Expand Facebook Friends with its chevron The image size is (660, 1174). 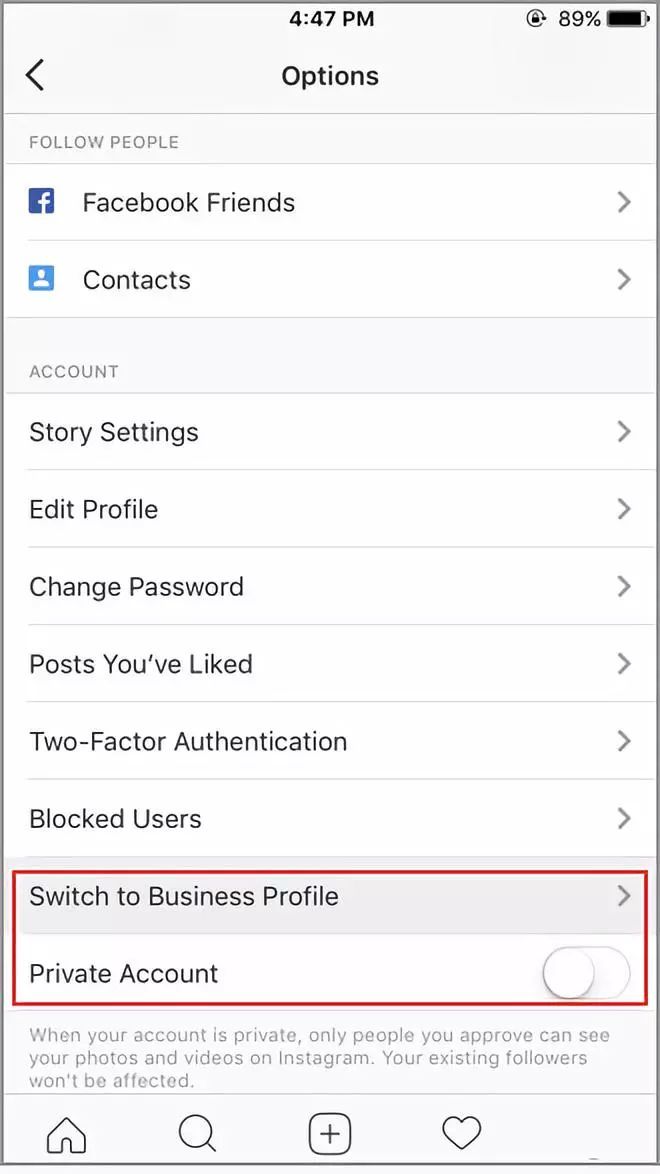coord(623,202)
